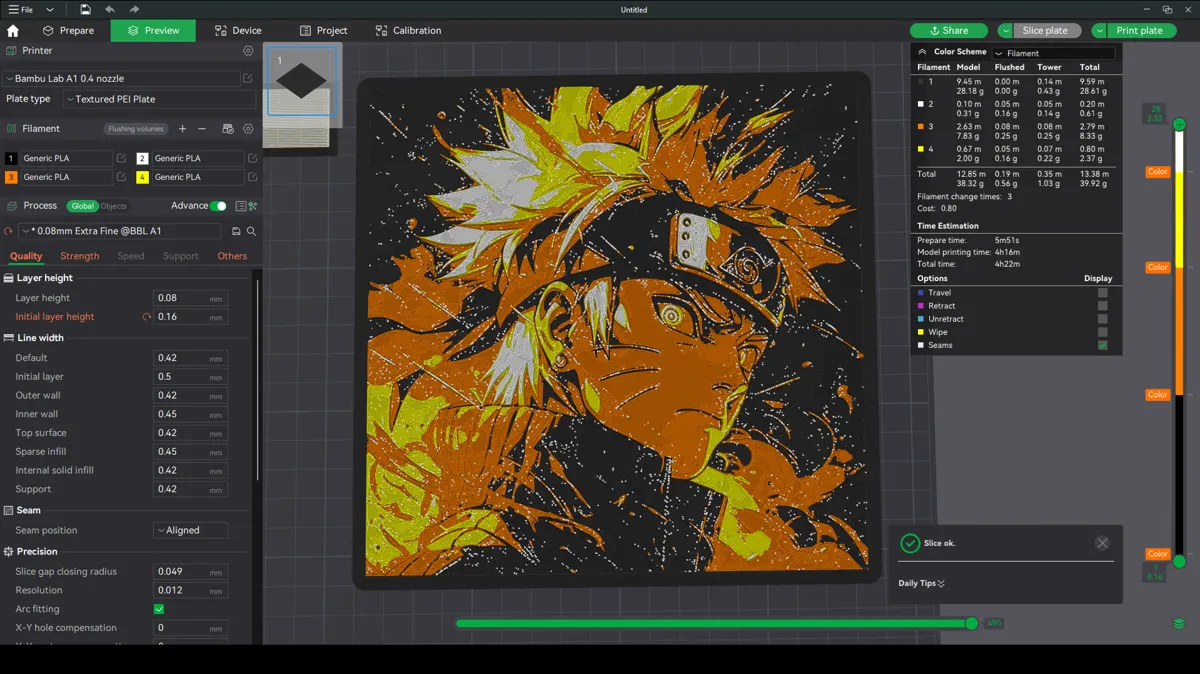Open the printer preset dropdown
The width and height of the screenshot is (1200, 674).
pos(120,78)
